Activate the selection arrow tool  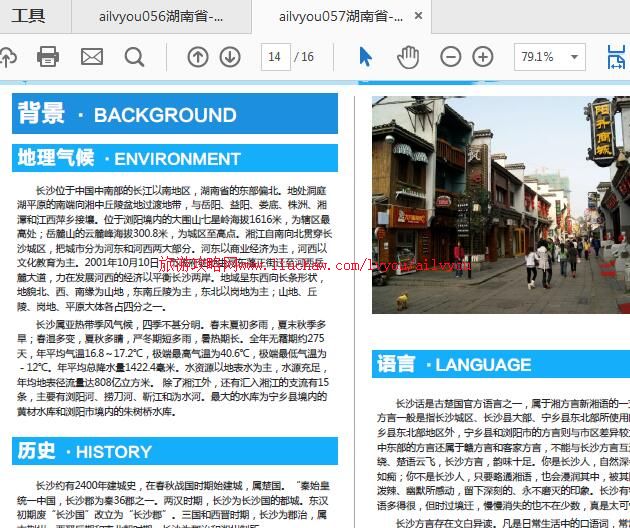(x=365, y=57)
